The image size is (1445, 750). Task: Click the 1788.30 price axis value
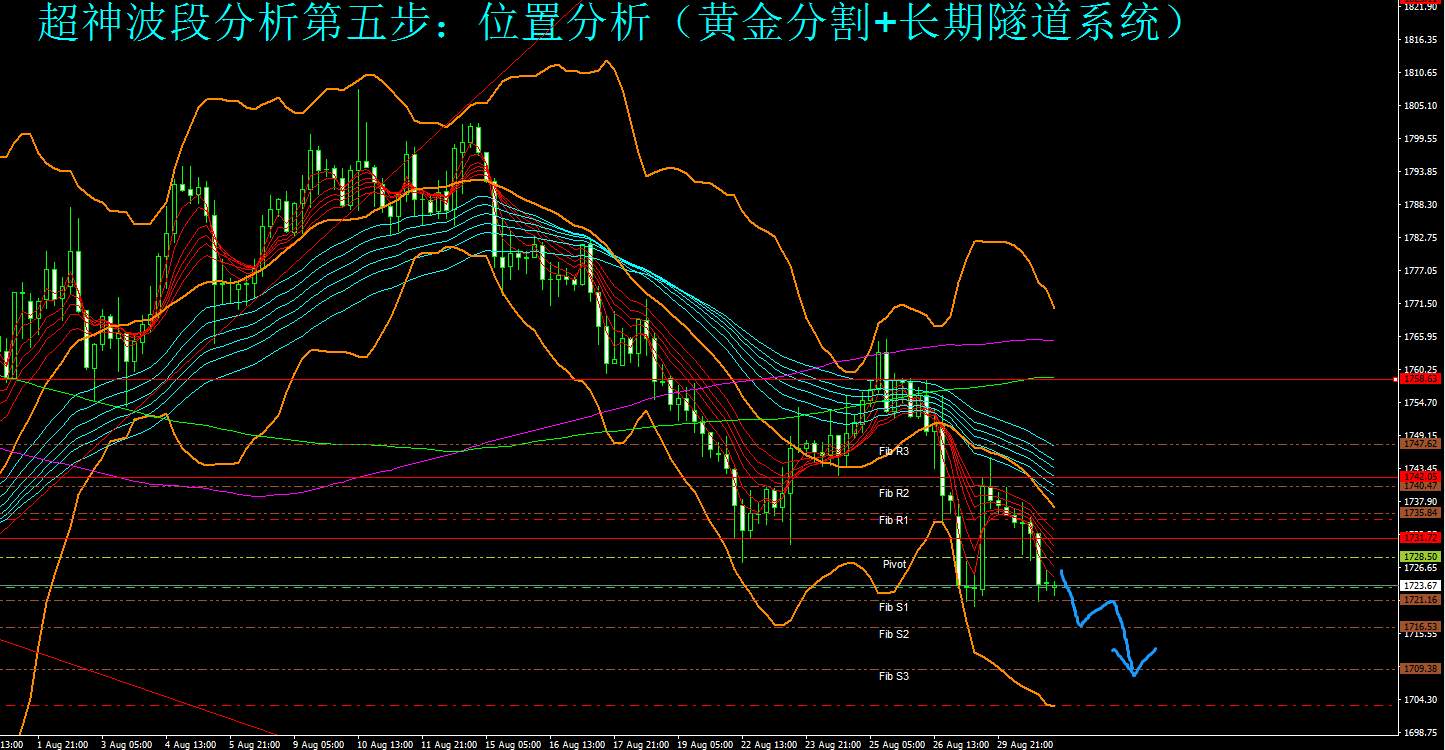[x=1421, y=205]
